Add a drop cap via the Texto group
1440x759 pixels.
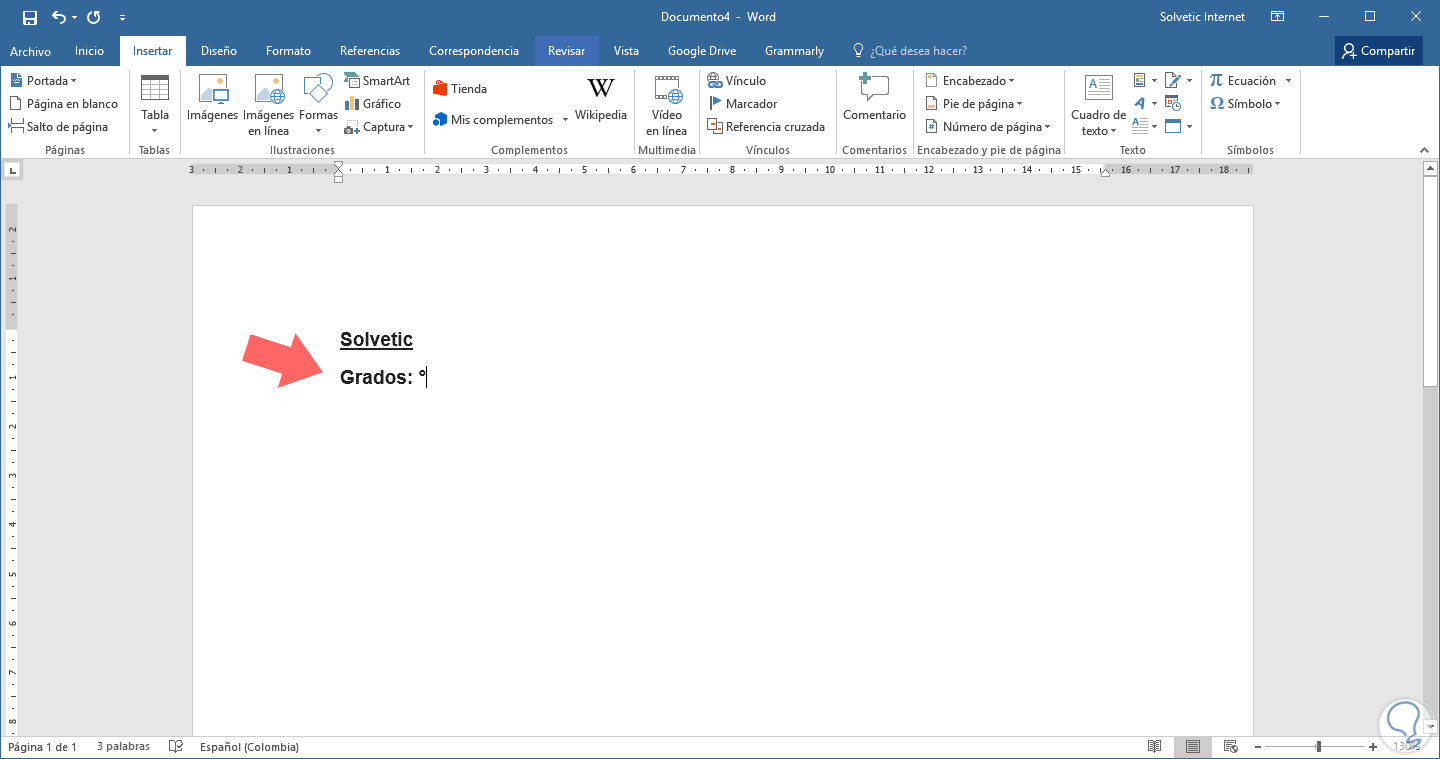point(1144,127)
